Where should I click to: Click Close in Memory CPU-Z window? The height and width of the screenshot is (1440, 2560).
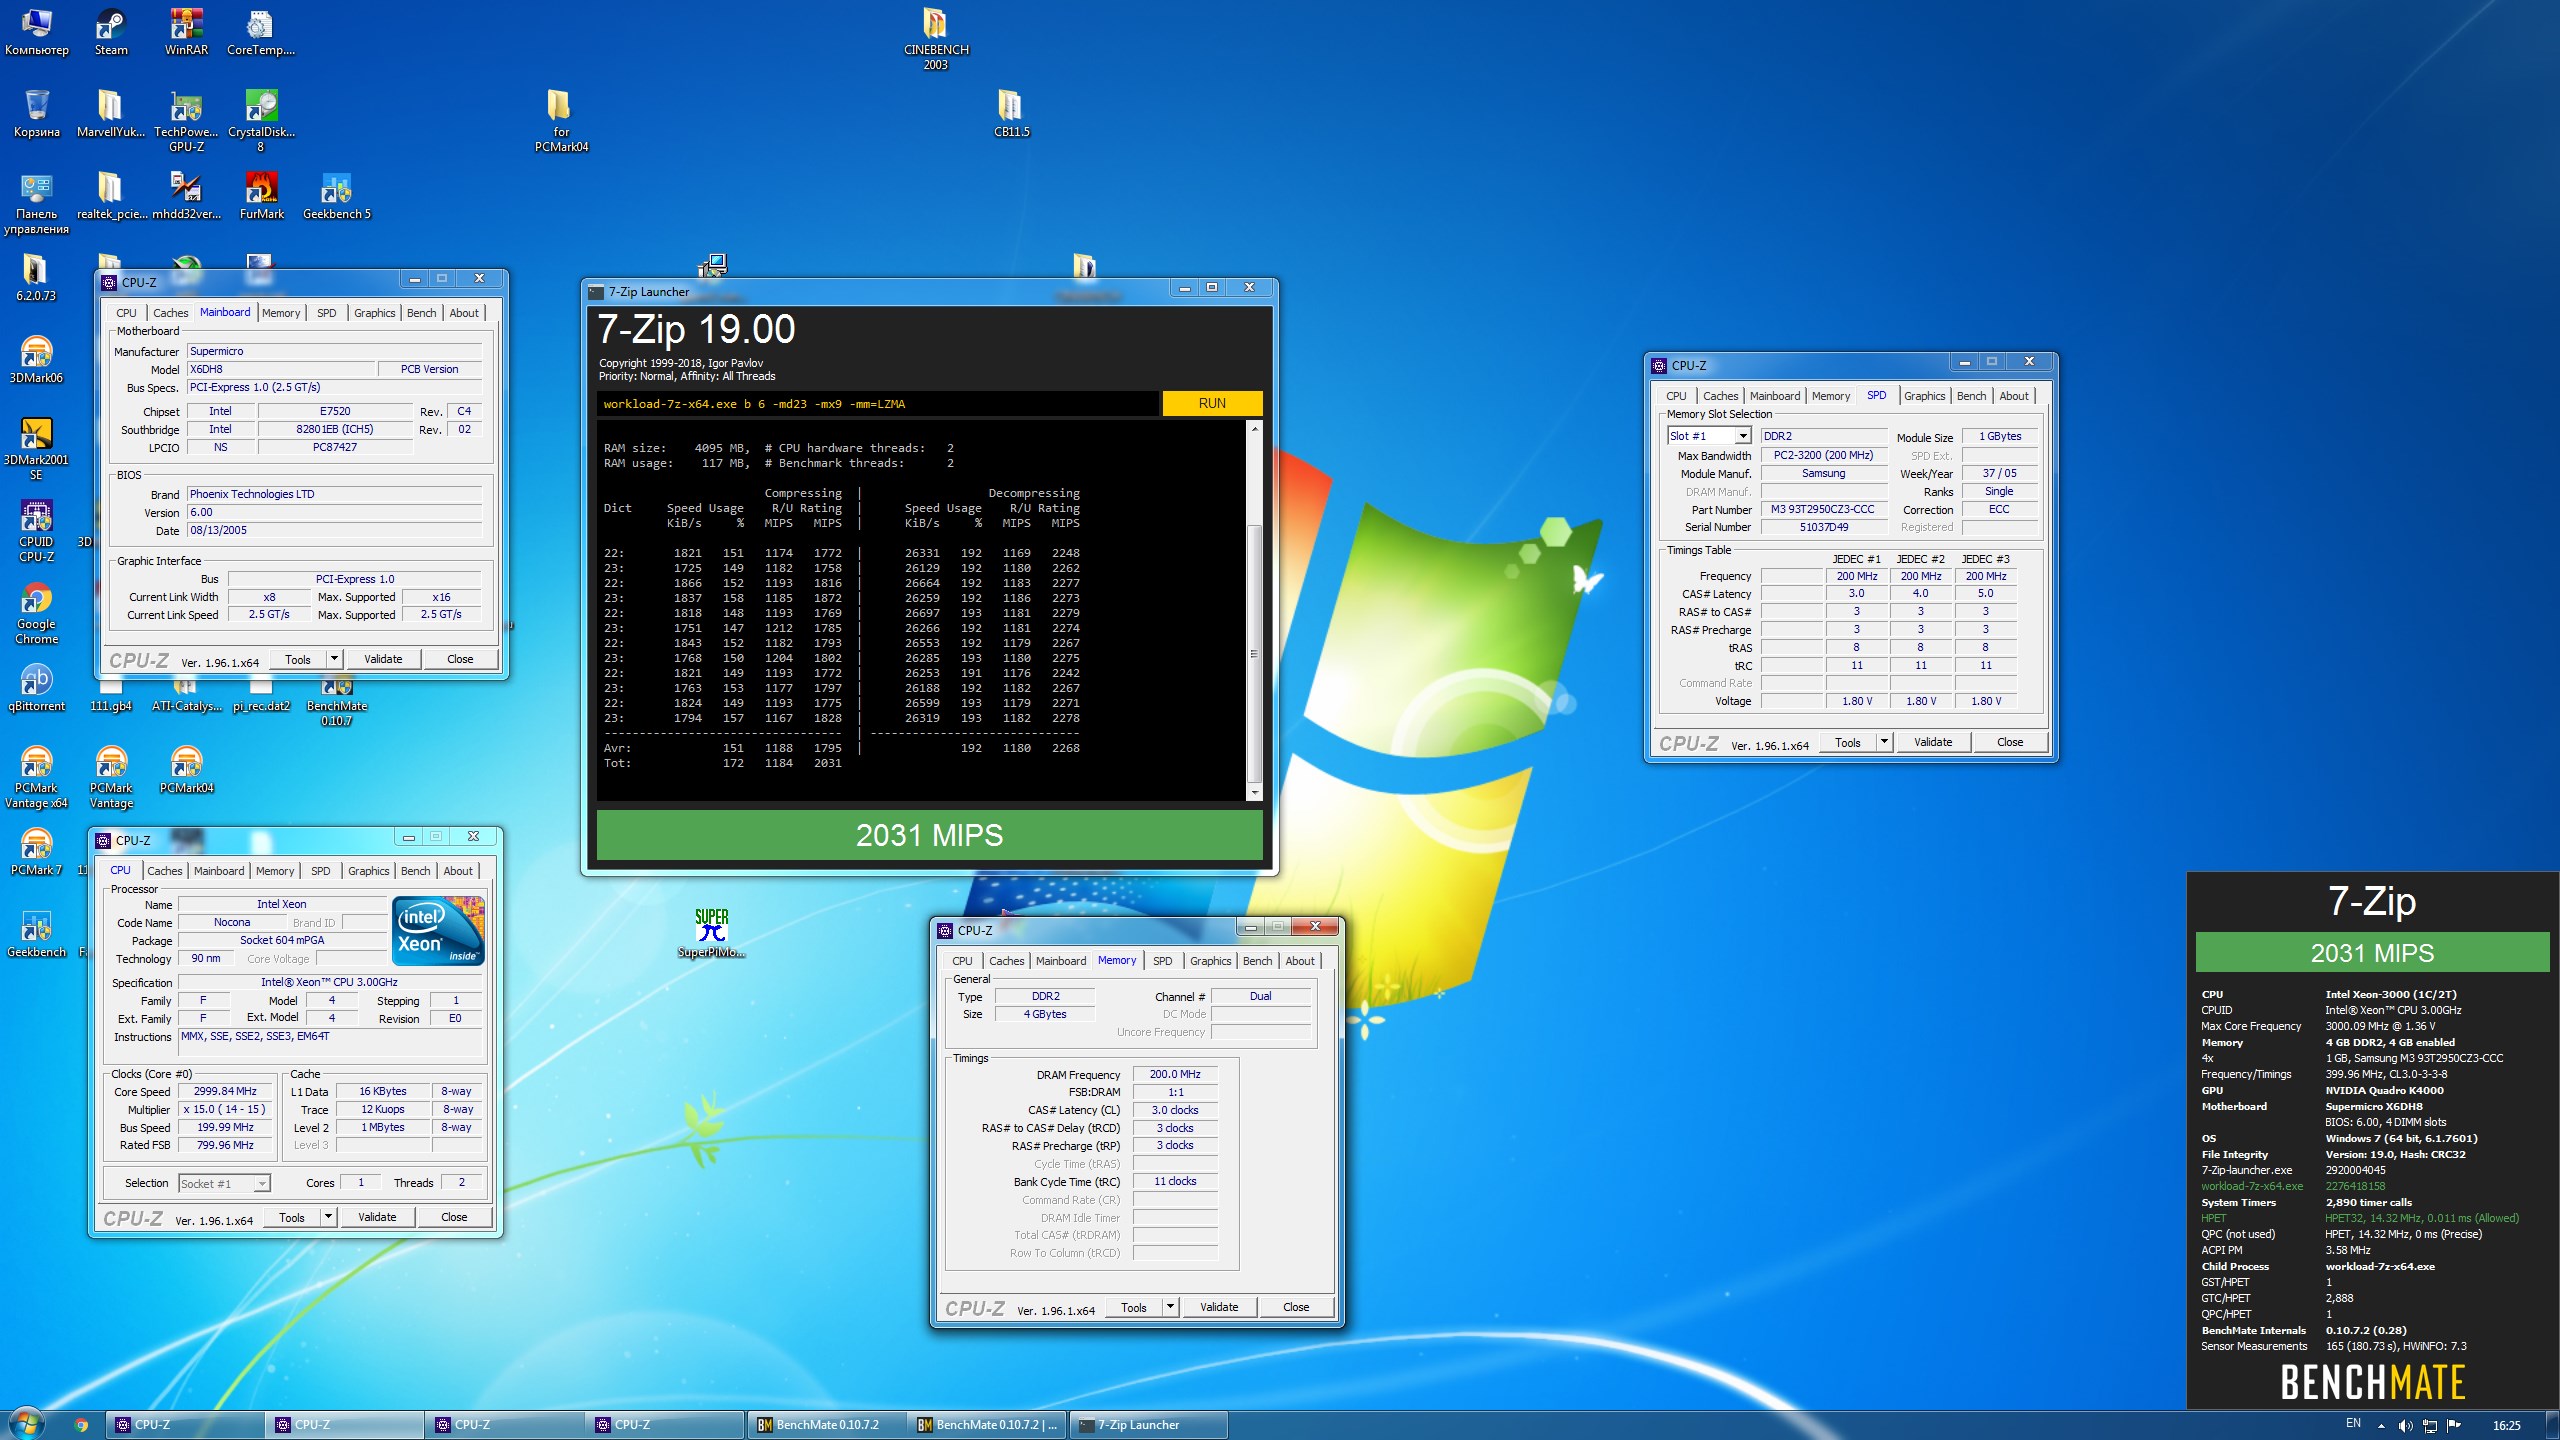[1296, 1307]
